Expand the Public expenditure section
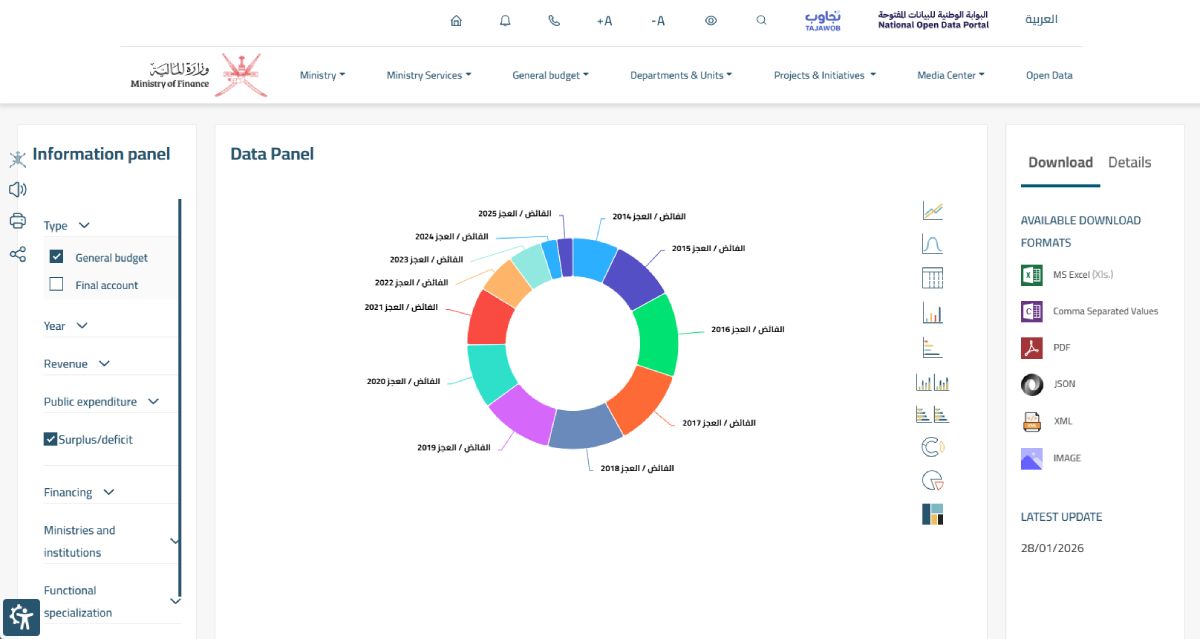The height and width of the screenshot is (639, 1200). click(101, 402)
